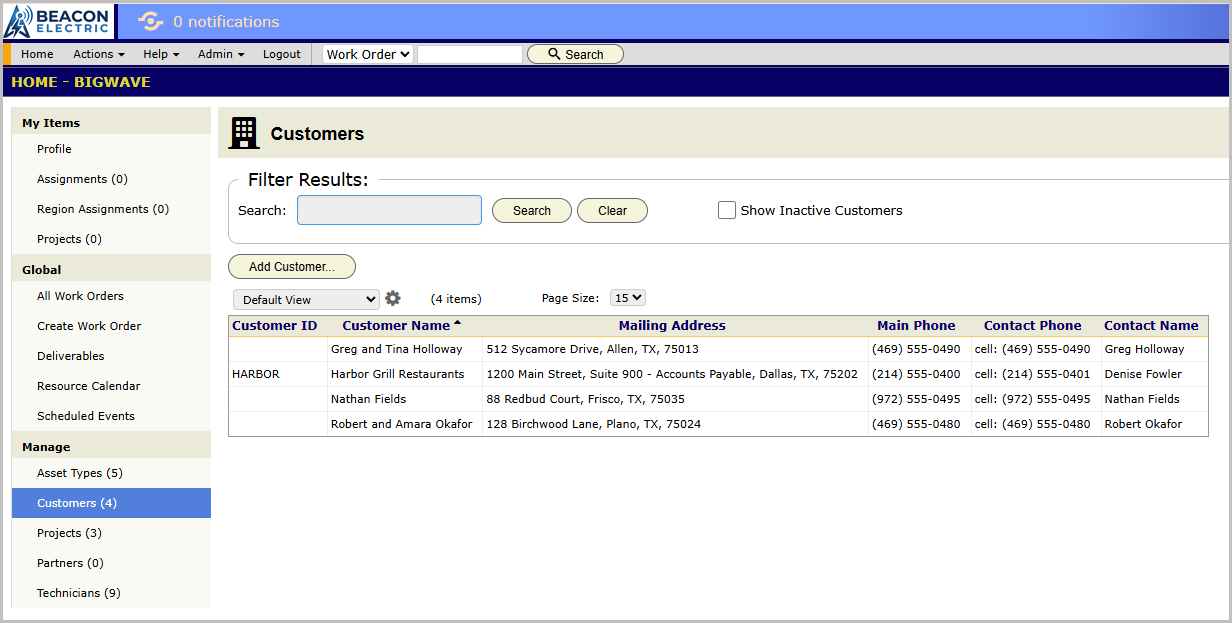Go to Home in the menu bar
The height and width of the screenshot is (623, 1232).
(x=37, y=54)
